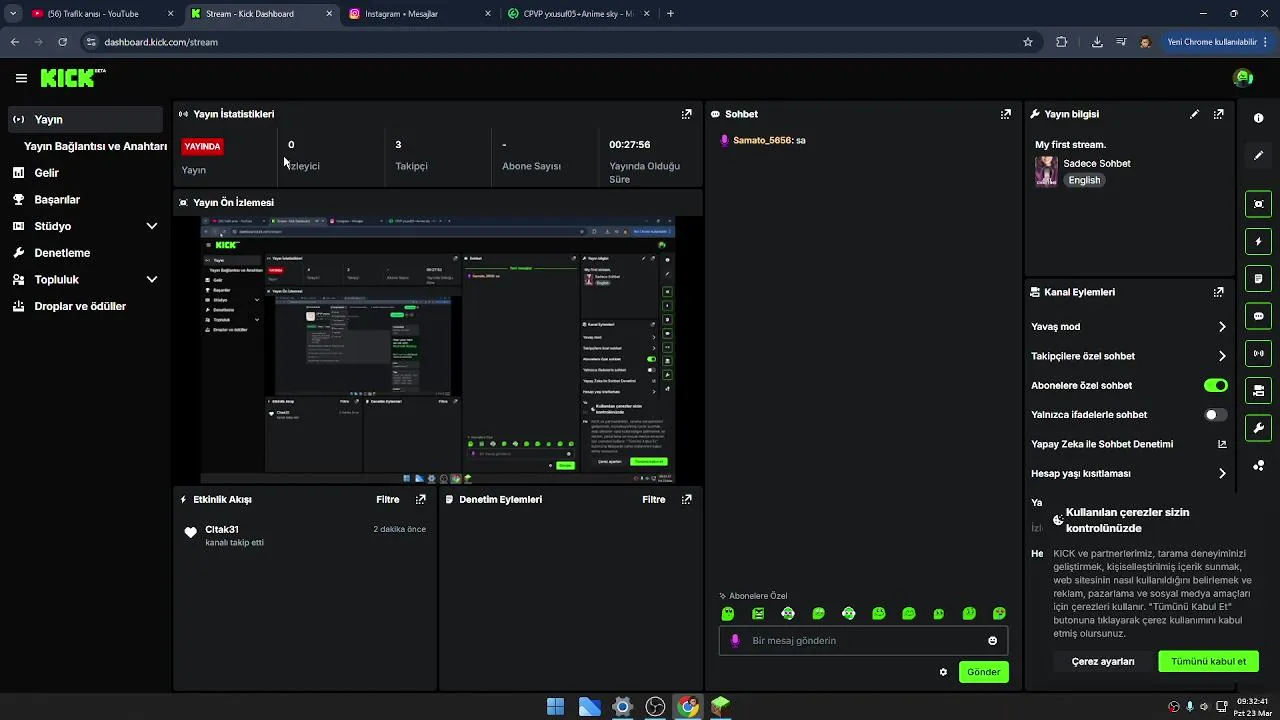This screenshot has height=720, width=1280.
Task: Open OBS Studio from the taskbar
Action: (655, 707)
